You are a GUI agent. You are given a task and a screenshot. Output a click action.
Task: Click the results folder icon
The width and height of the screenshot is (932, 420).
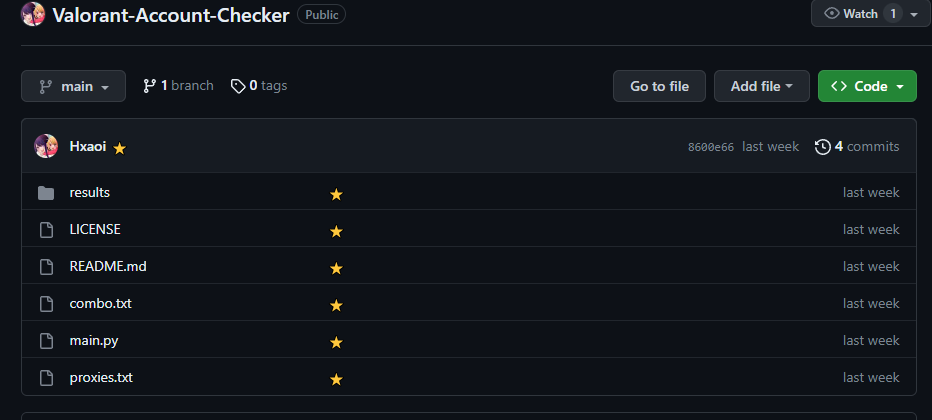(x=45, y=193)
